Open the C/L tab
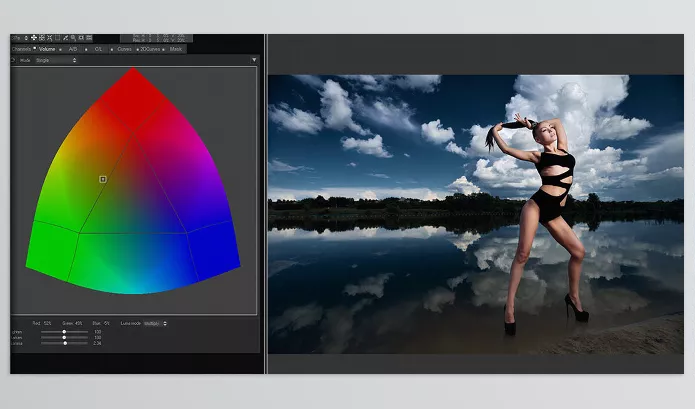Image resolution: width=695 pixels, height=409 pixels. [98, 49]
